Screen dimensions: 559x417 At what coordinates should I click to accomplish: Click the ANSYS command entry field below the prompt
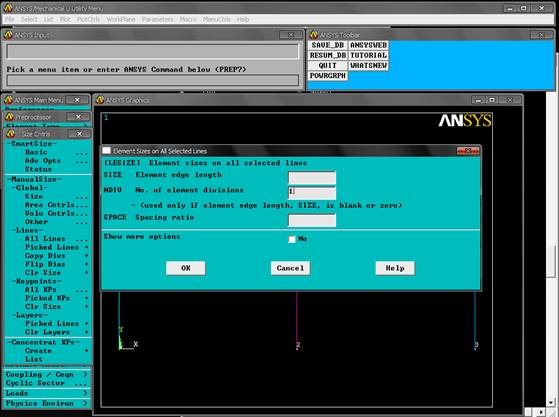coord(153,80)
